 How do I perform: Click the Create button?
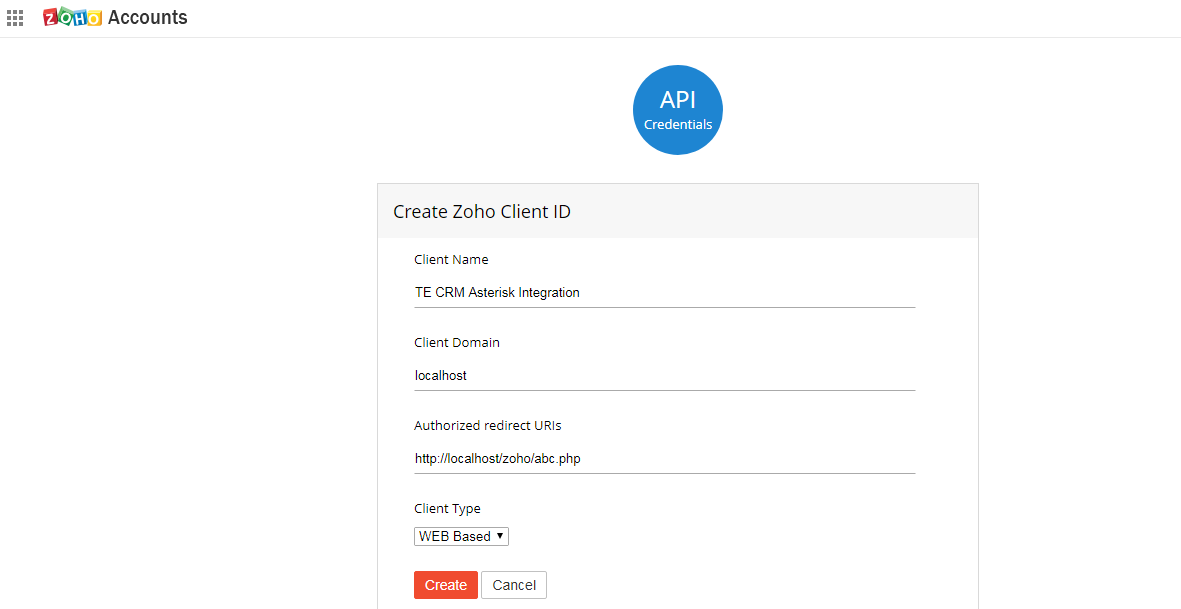(x=446, y=585)
